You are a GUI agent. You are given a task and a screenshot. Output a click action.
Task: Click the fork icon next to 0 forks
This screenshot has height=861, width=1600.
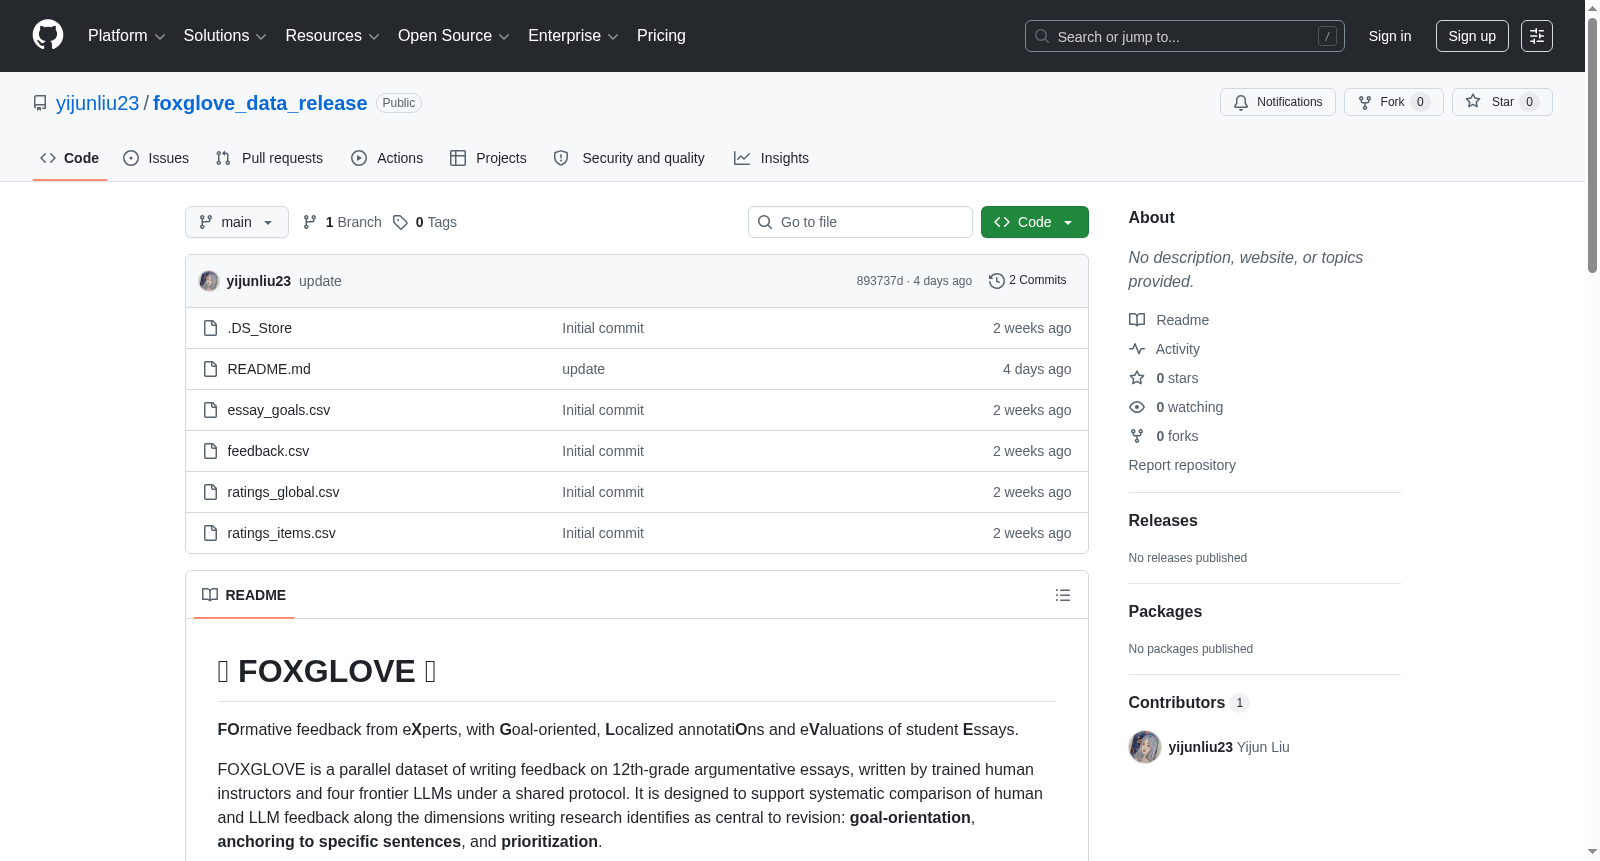pos(1137,436)
